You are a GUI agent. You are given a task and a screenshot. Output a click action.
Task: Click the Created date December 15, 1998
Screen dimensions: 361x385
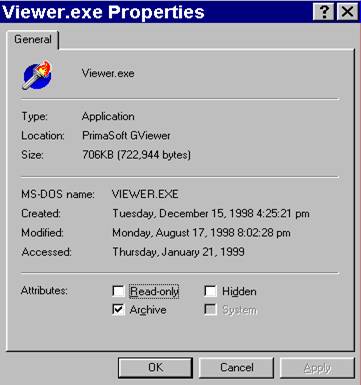[211, 214]
